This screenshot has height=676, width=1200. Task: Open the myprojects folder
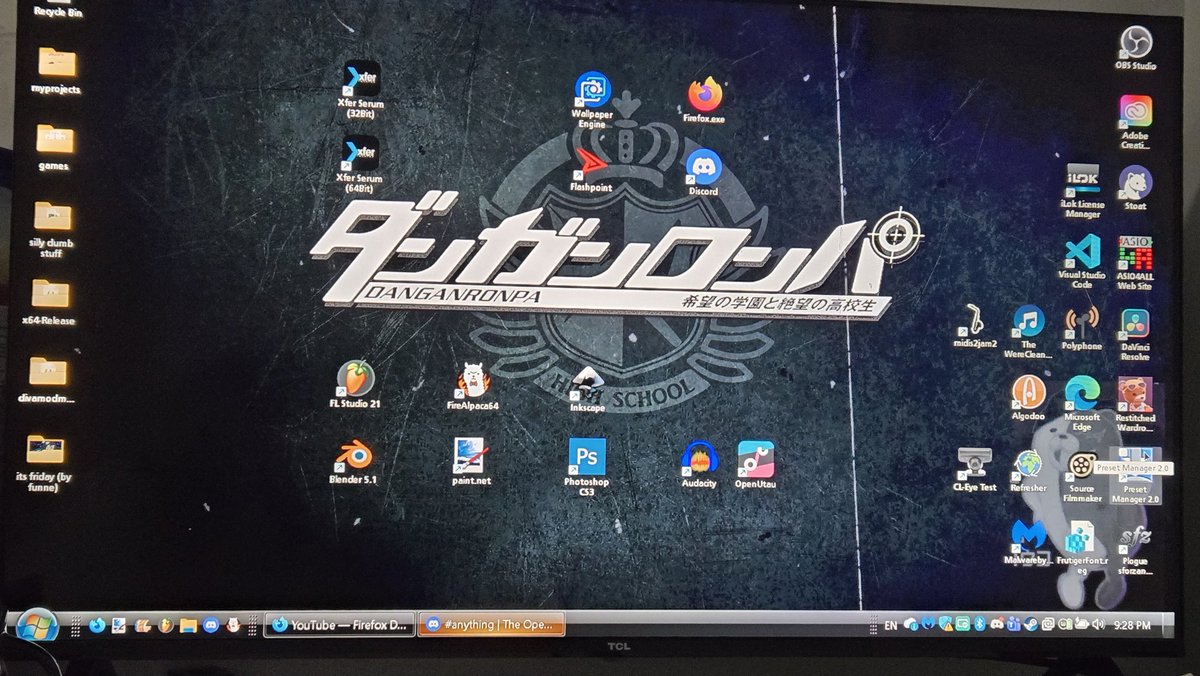[56, 71]
